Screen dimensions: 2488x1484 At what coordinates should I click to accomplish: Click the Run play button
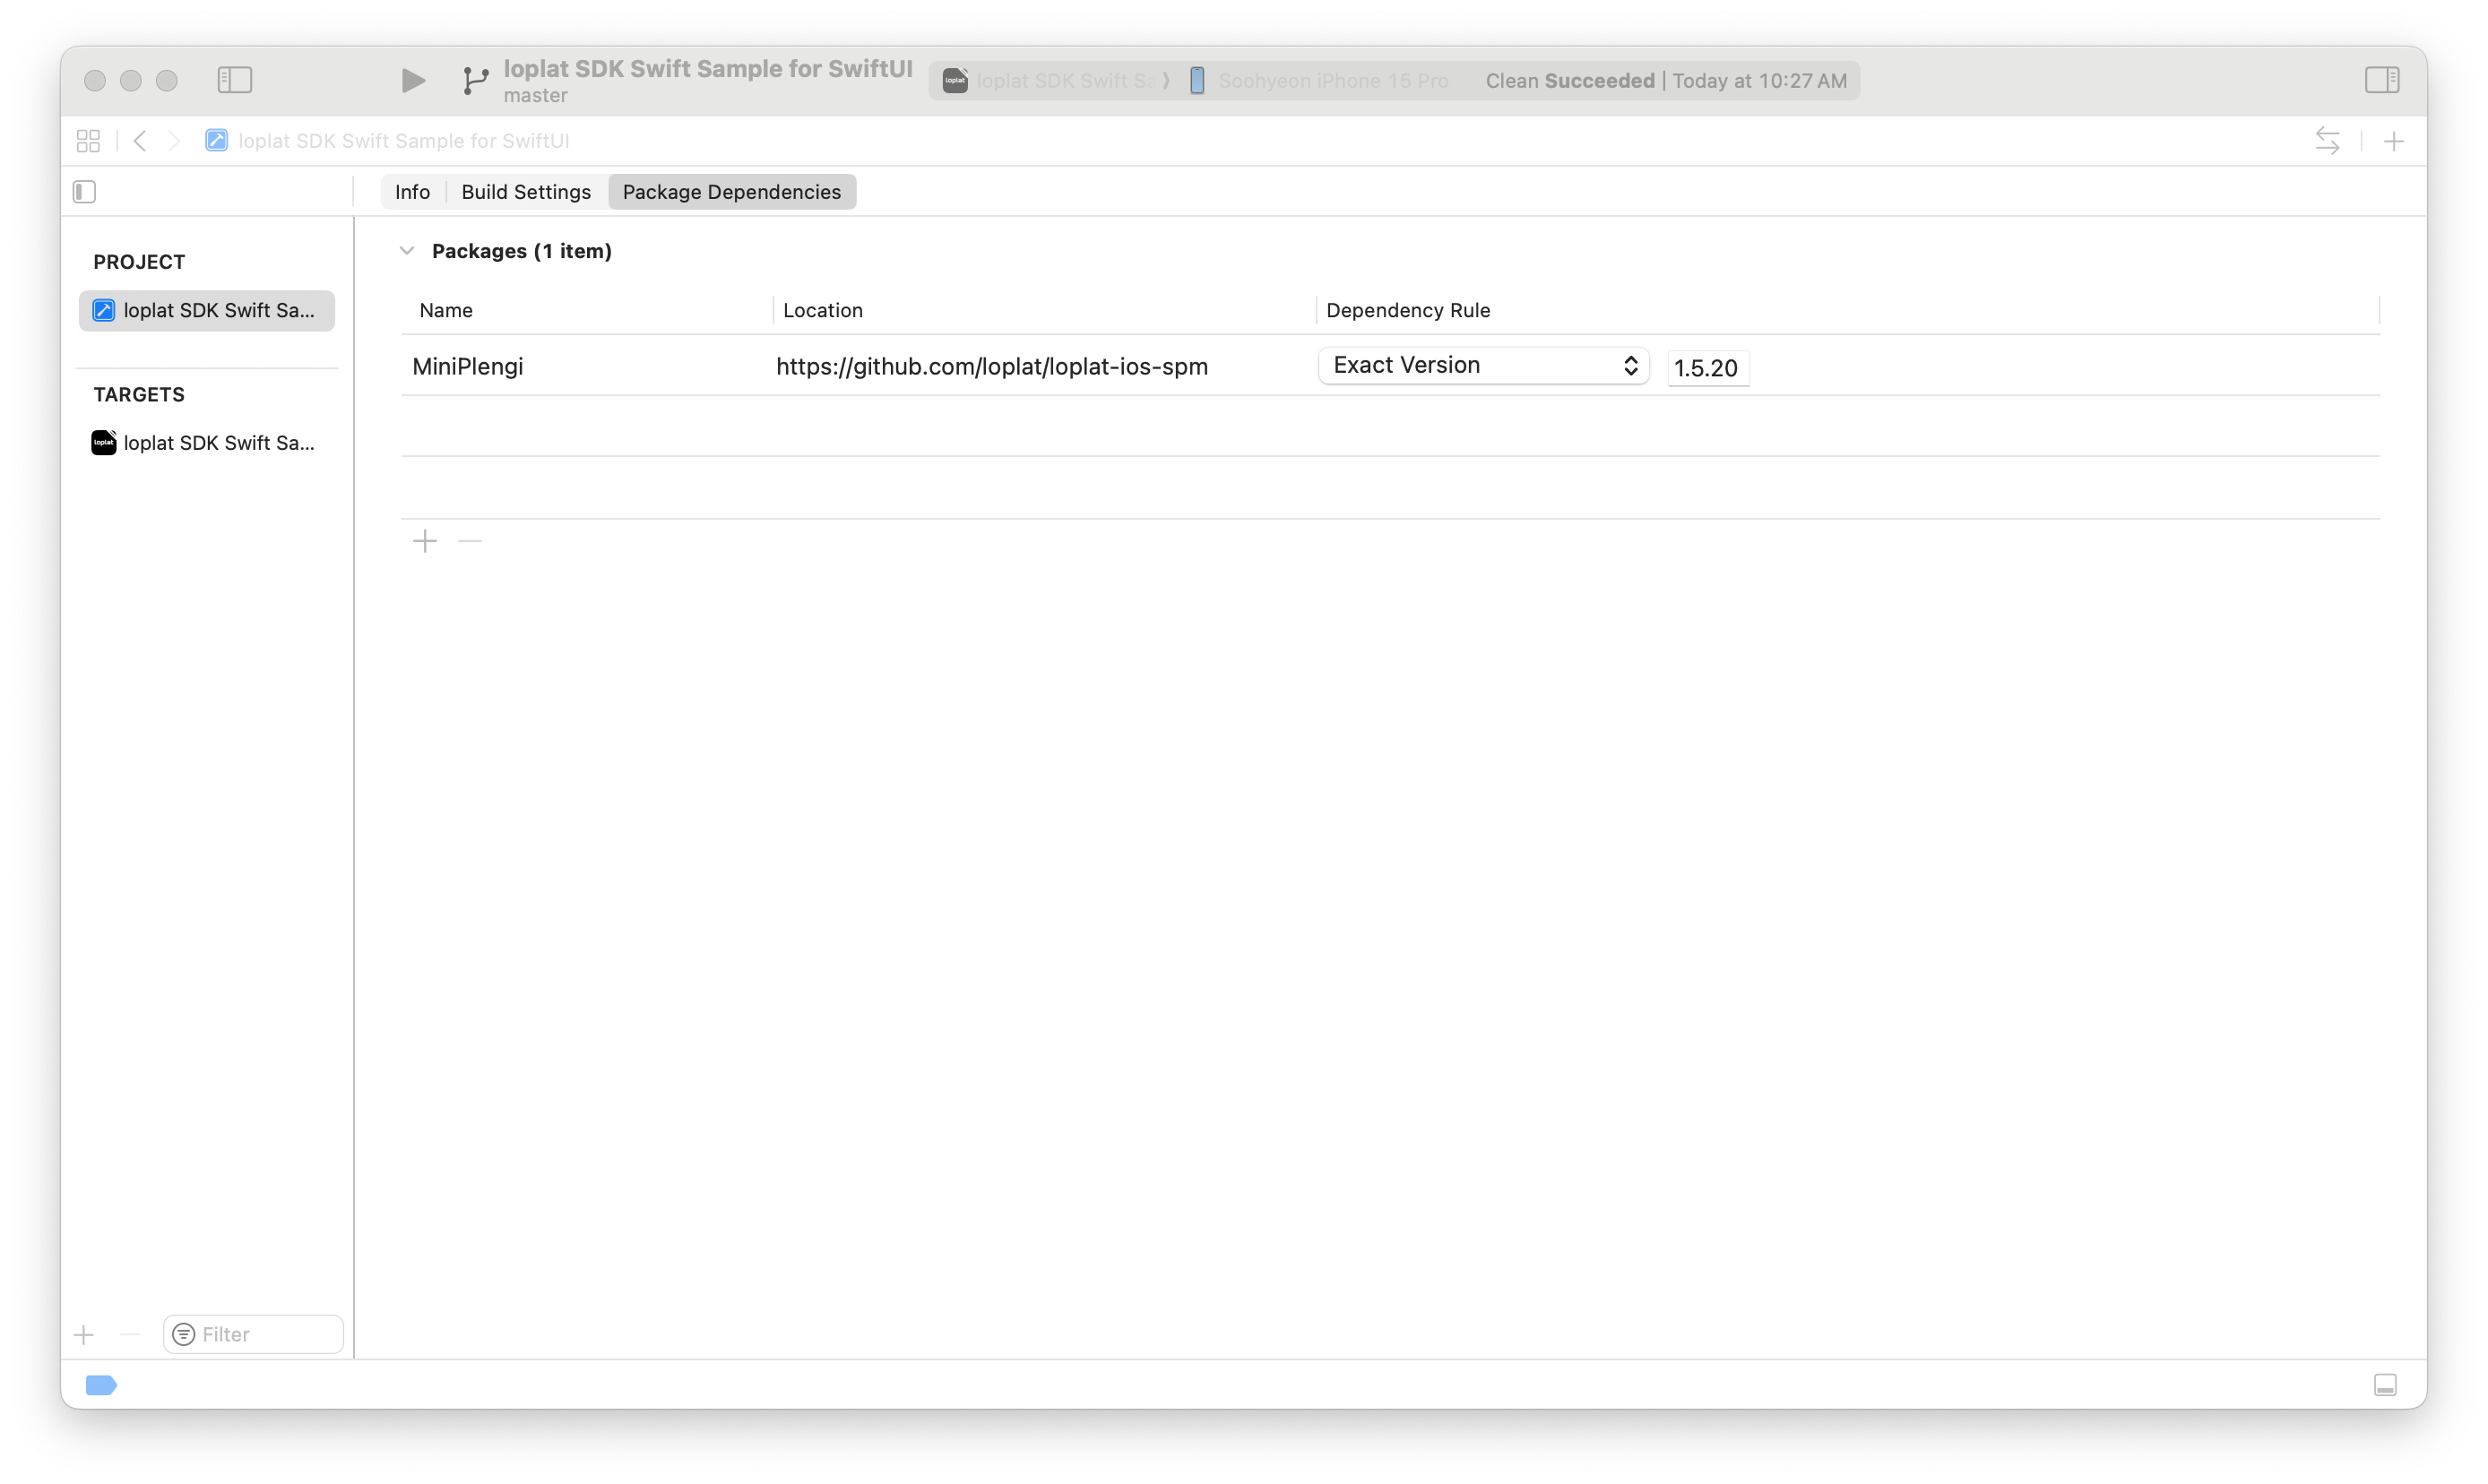[x=412, y=80]
